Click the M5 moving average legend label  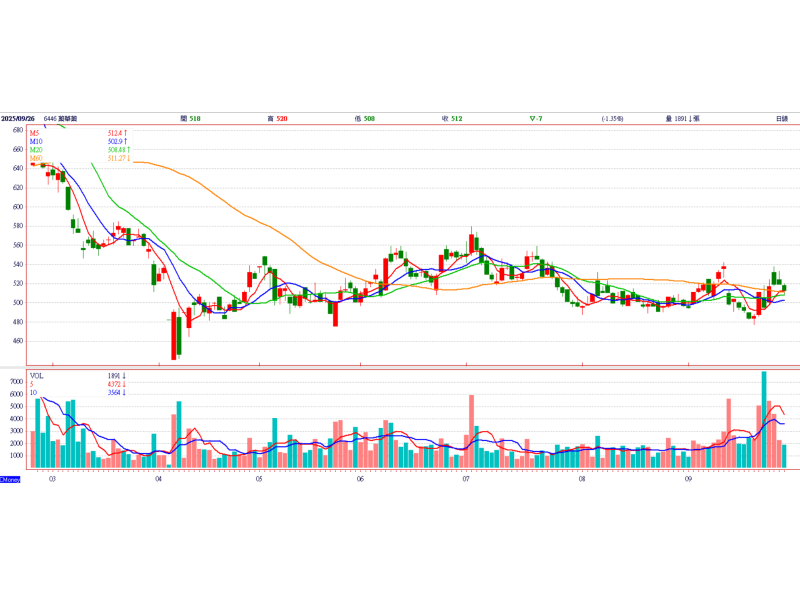34,133
